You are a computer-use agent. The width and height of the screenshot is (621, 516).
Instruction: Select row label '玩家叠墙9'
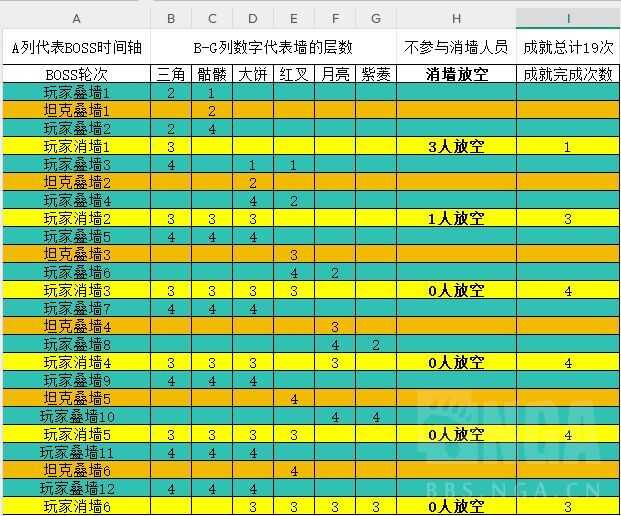[76, 380]
